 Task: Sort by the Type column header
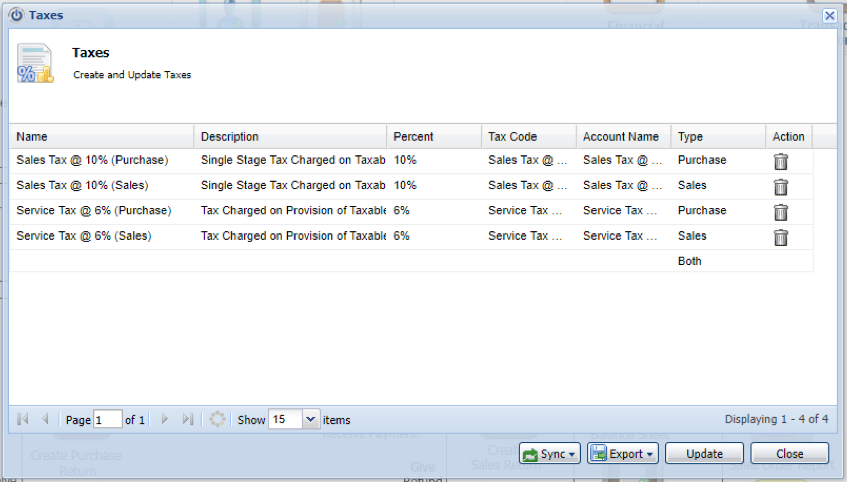pos(717,137)
